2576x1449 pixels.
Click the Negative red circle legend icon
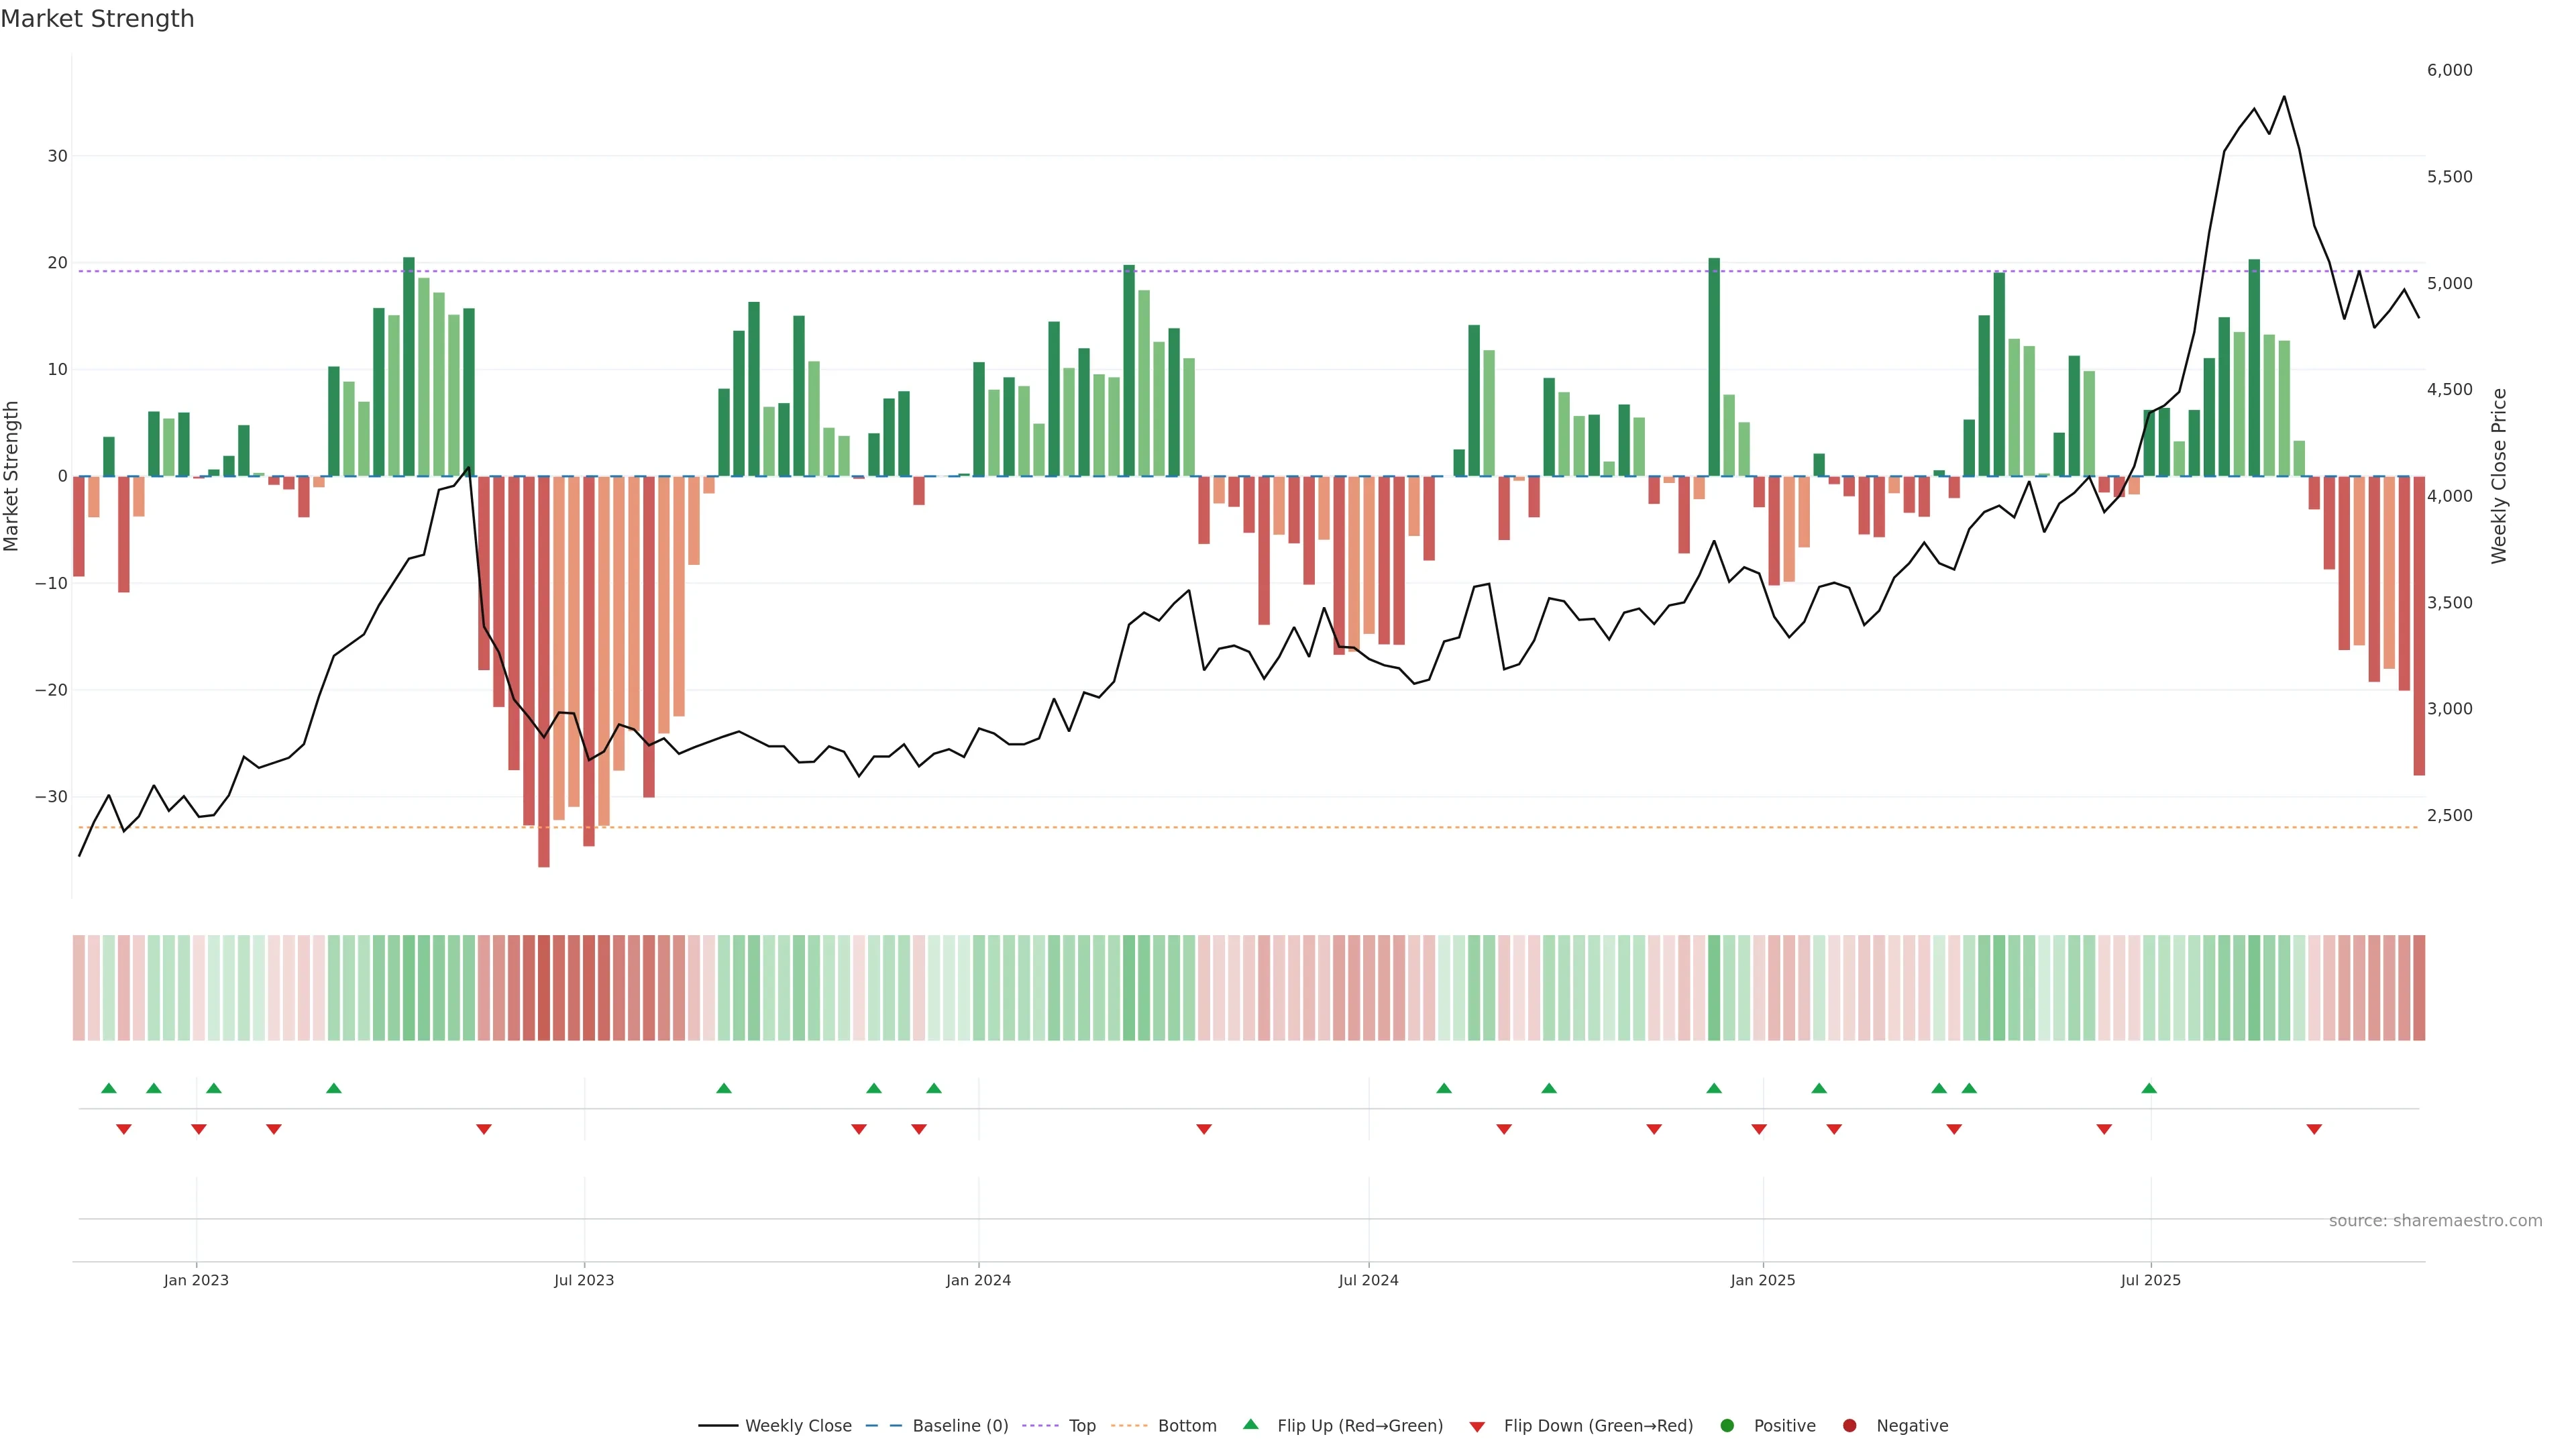pyautogui.click(x=1849, y=1426)
